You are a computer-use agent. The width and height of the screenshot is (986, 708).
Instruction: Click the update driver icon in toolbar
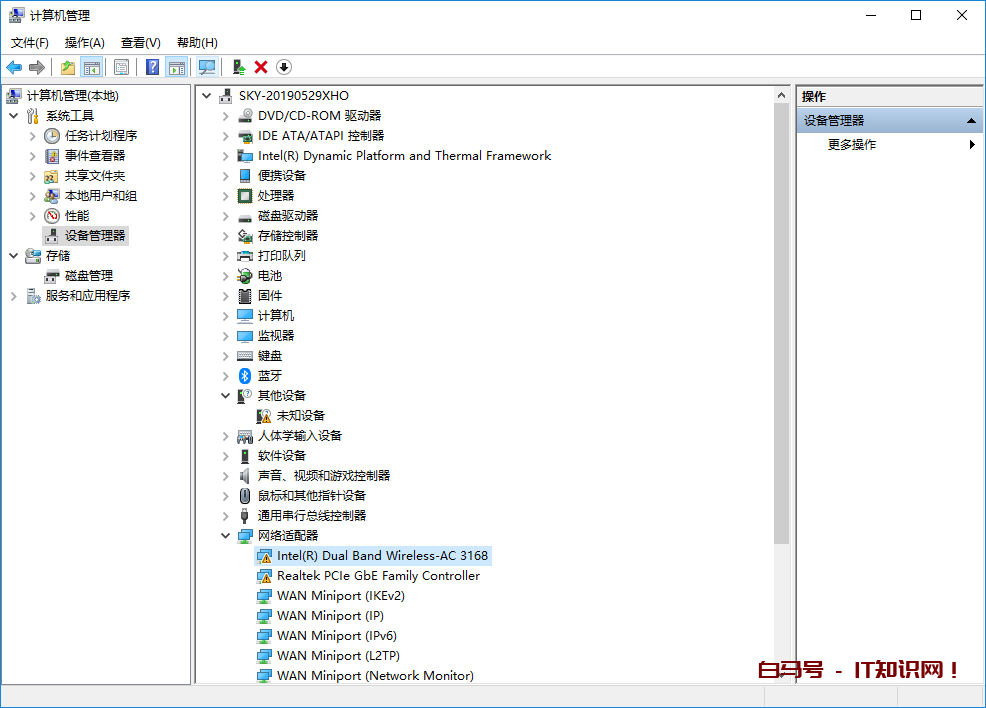[238, 67]
